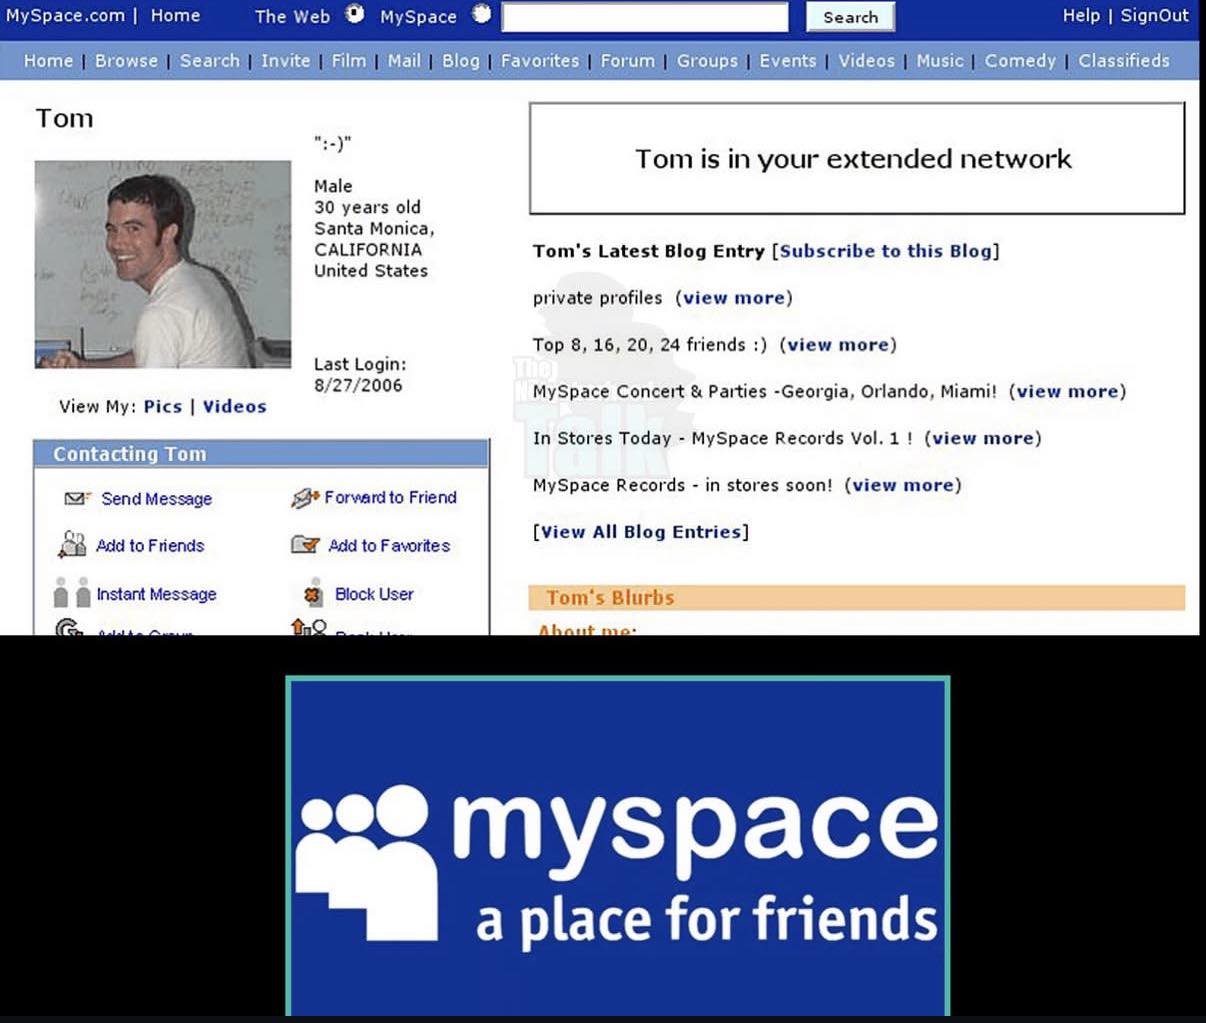This screenshot has width=1206, height=1023.
Task: Click the Instant Message figures icon
Action: [71, 592]
